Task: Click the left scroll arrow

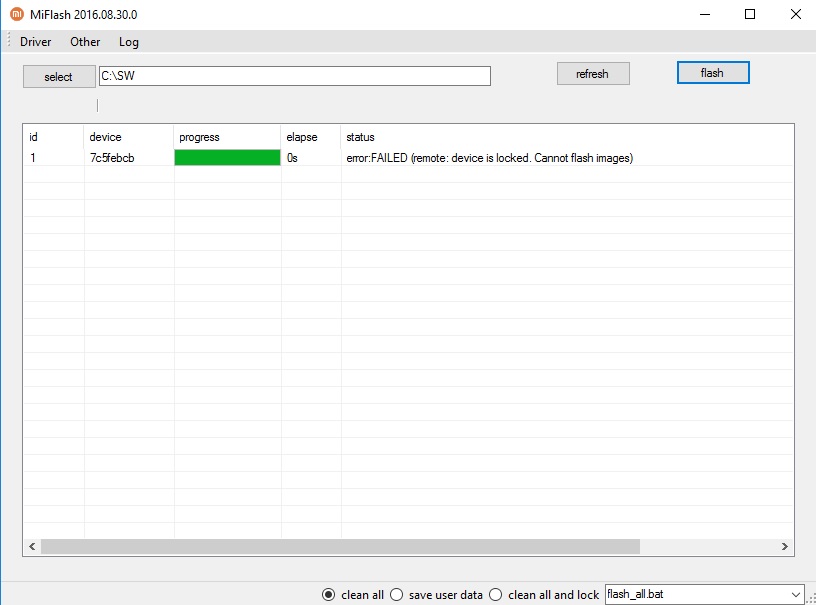Action: click(32, 546)
